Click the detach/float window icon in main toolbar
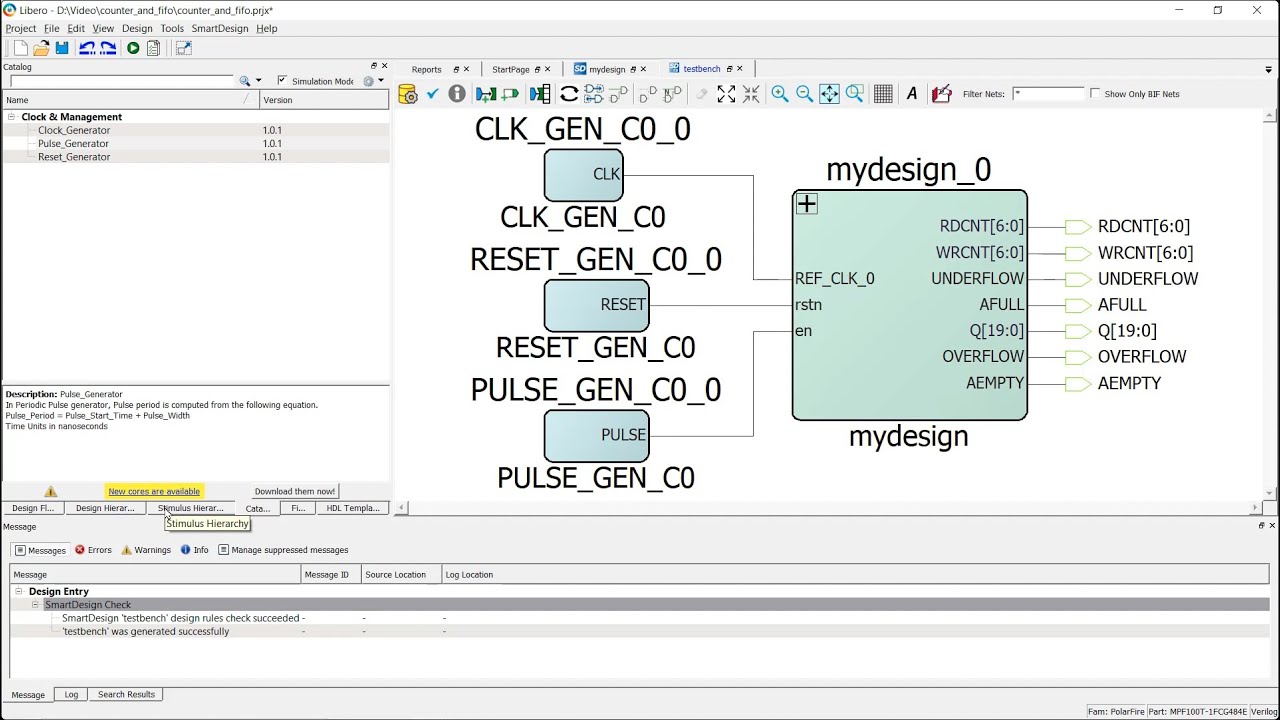The image size is (1280, 720). click(x=183, y=48)
